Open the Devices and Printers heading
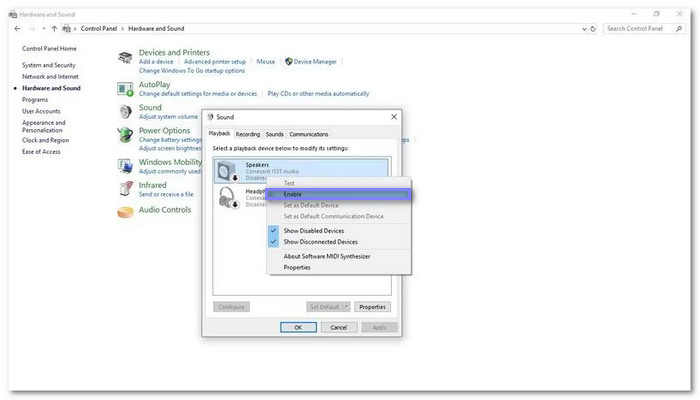The width and height of the screenshot is (700, 400). tap(174, 52)
